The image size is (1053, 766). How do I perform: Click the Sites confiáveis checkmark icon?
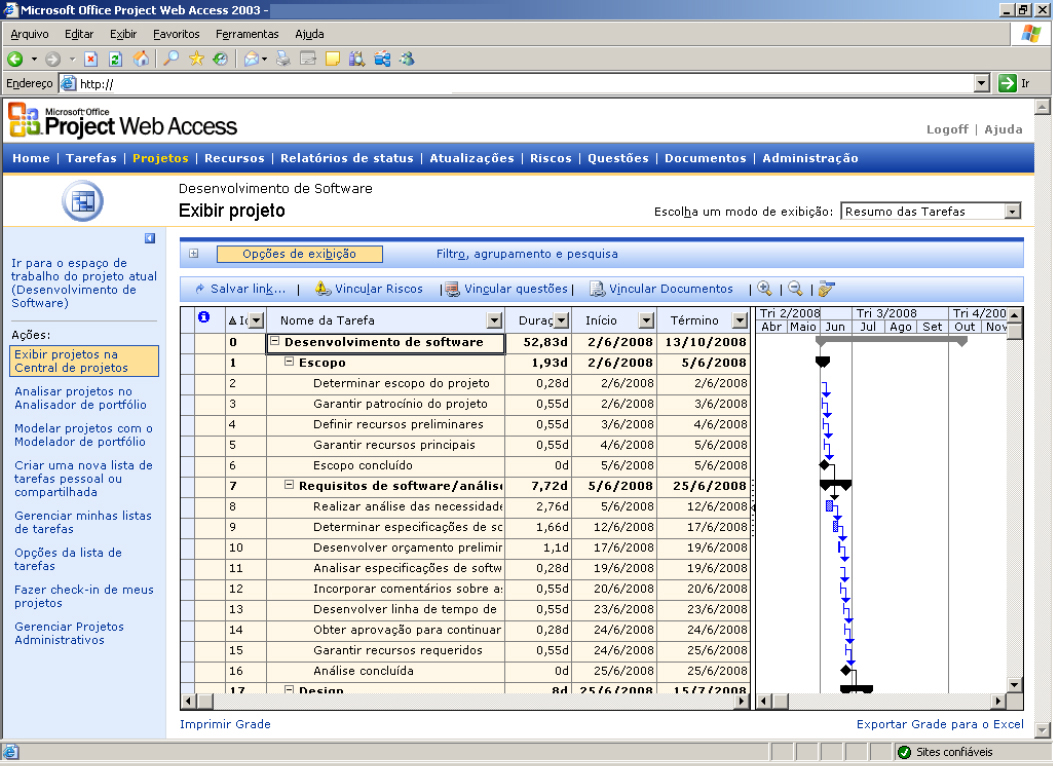click(x=904, y=752)
